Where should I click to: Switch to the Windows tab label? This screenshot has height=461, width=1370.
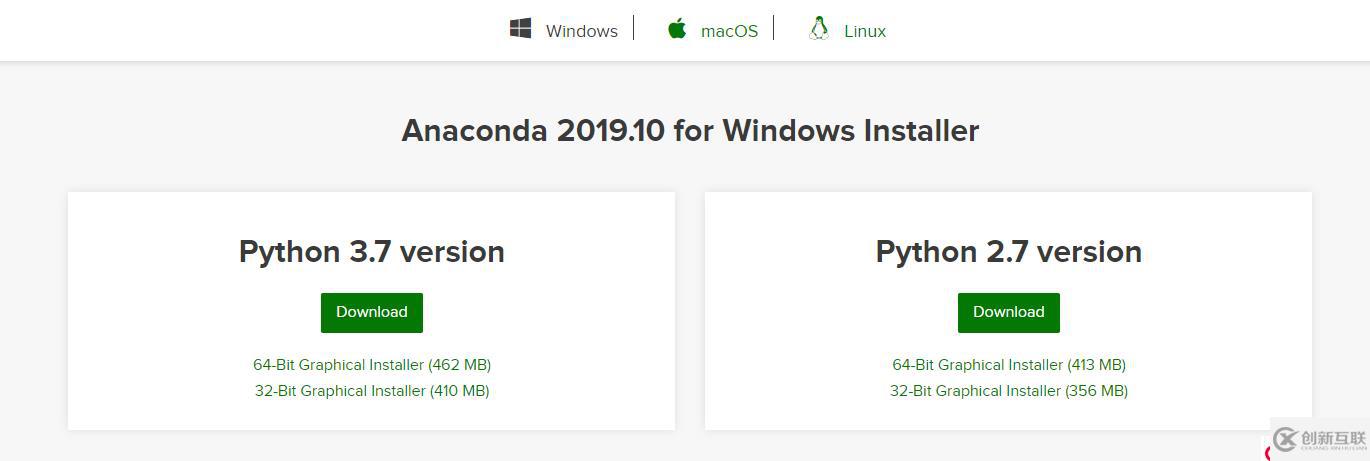coord(581,31)
